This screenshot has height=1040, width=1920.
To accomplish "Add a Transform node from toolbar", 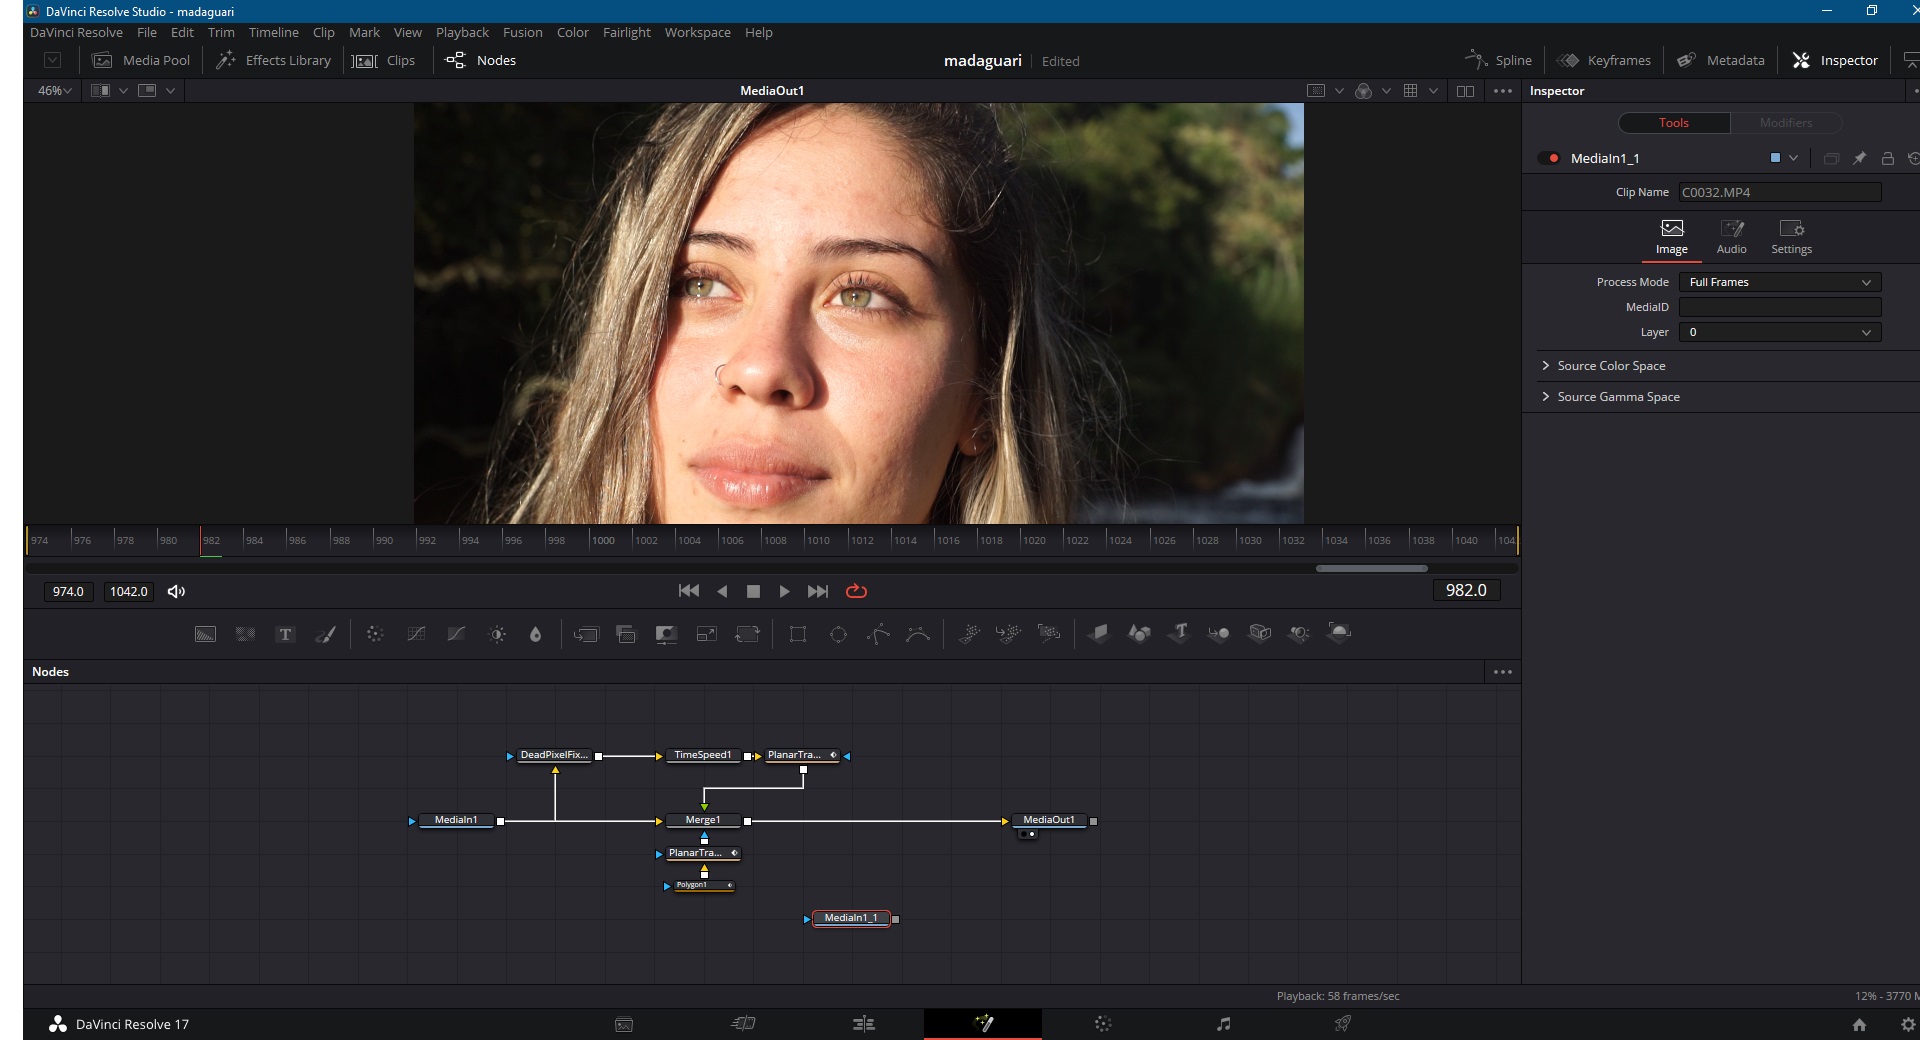I will click(747, 634).
